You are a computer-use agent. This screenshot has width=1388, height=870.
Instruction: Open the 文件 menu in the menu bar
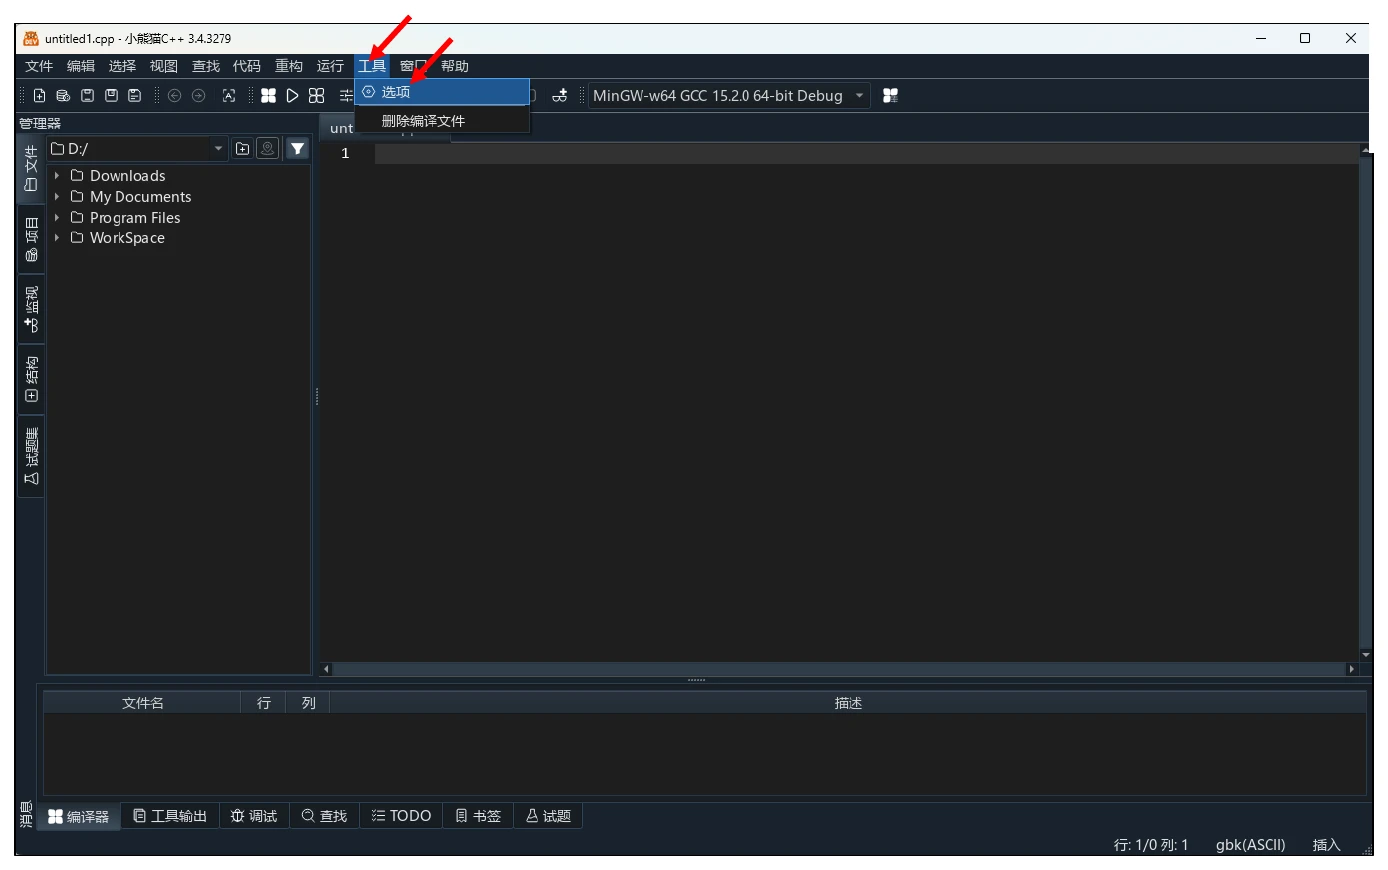point(39,66)
